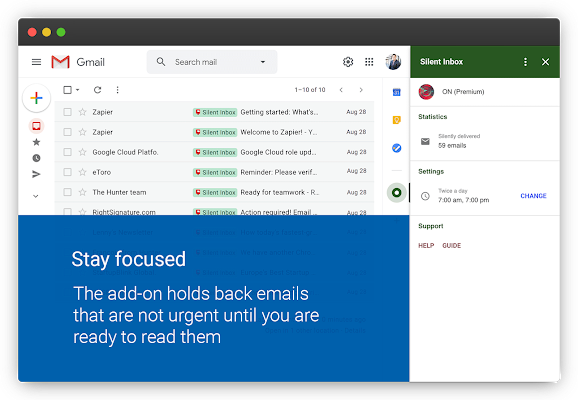Open search options dropdown arrow
The width and height of the screenshot is (578, 400).
click(263, 62)
